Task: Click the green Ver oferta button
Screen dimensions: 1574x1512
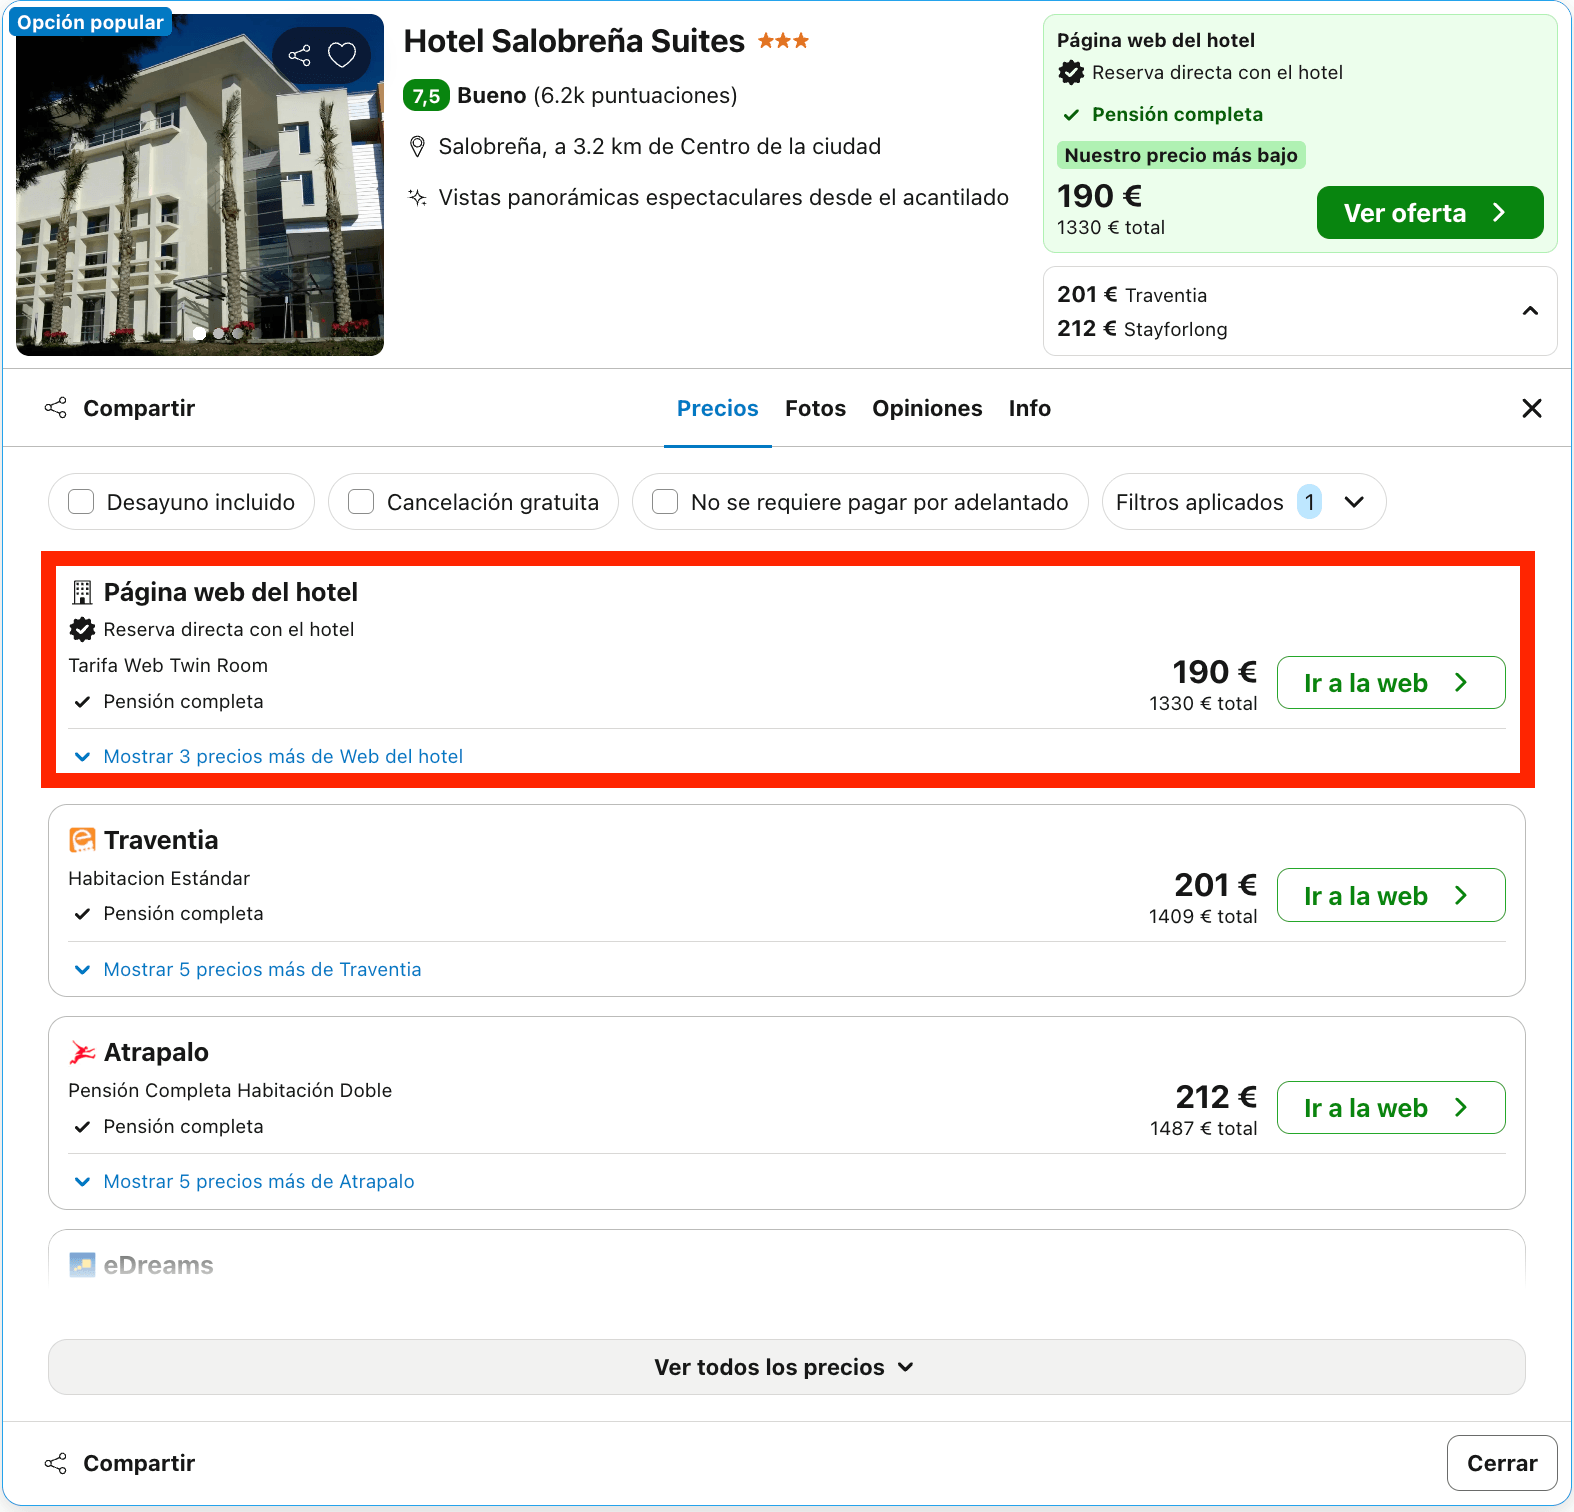Action: click(1430, 212)
